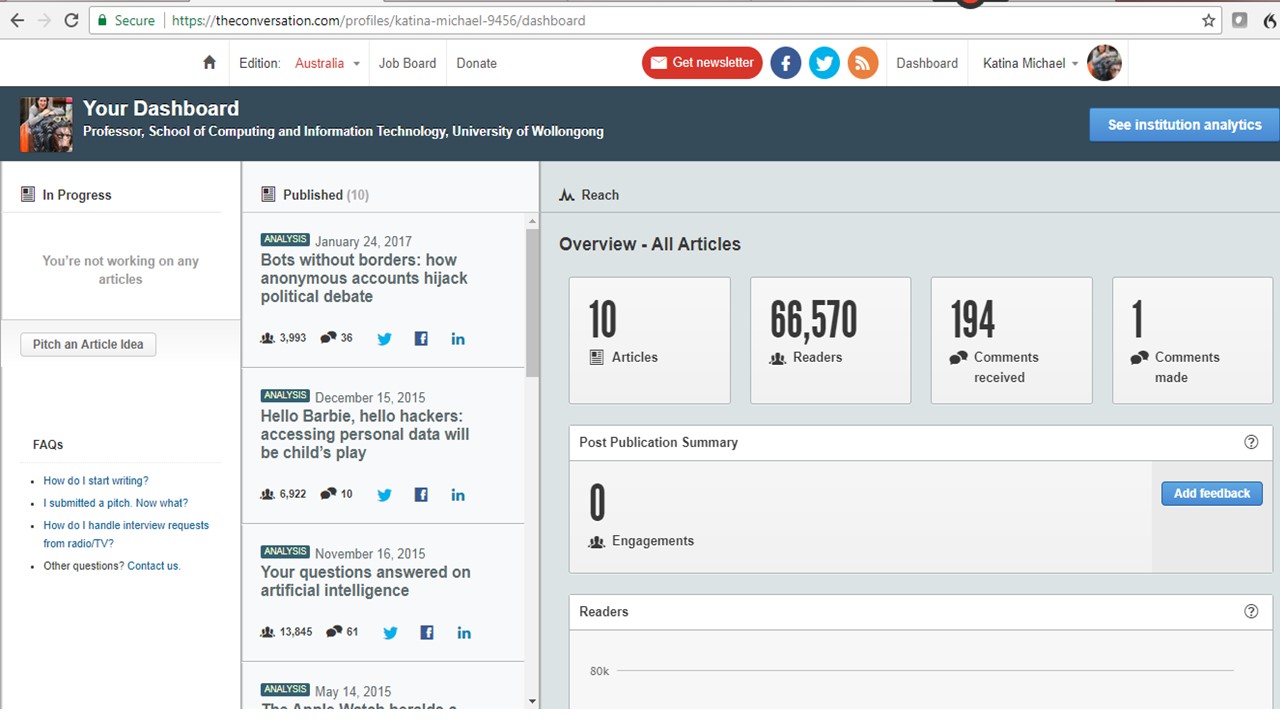Open FAQ How do I start writing?
The image size is (1280, 720).
(x=96, y=481)
